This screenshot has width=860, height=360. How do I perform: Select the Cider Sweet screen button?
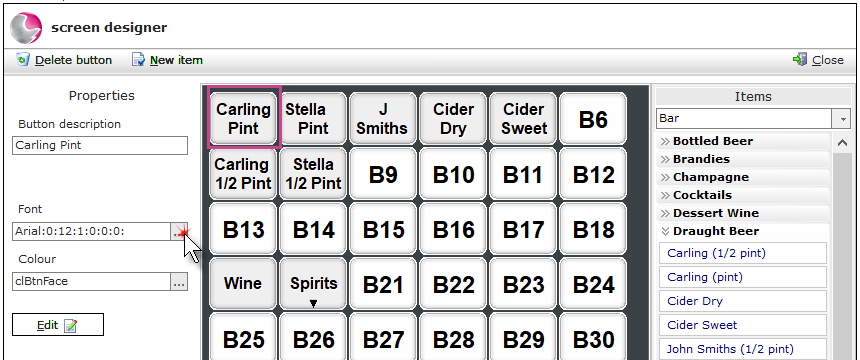pos(523,119)
